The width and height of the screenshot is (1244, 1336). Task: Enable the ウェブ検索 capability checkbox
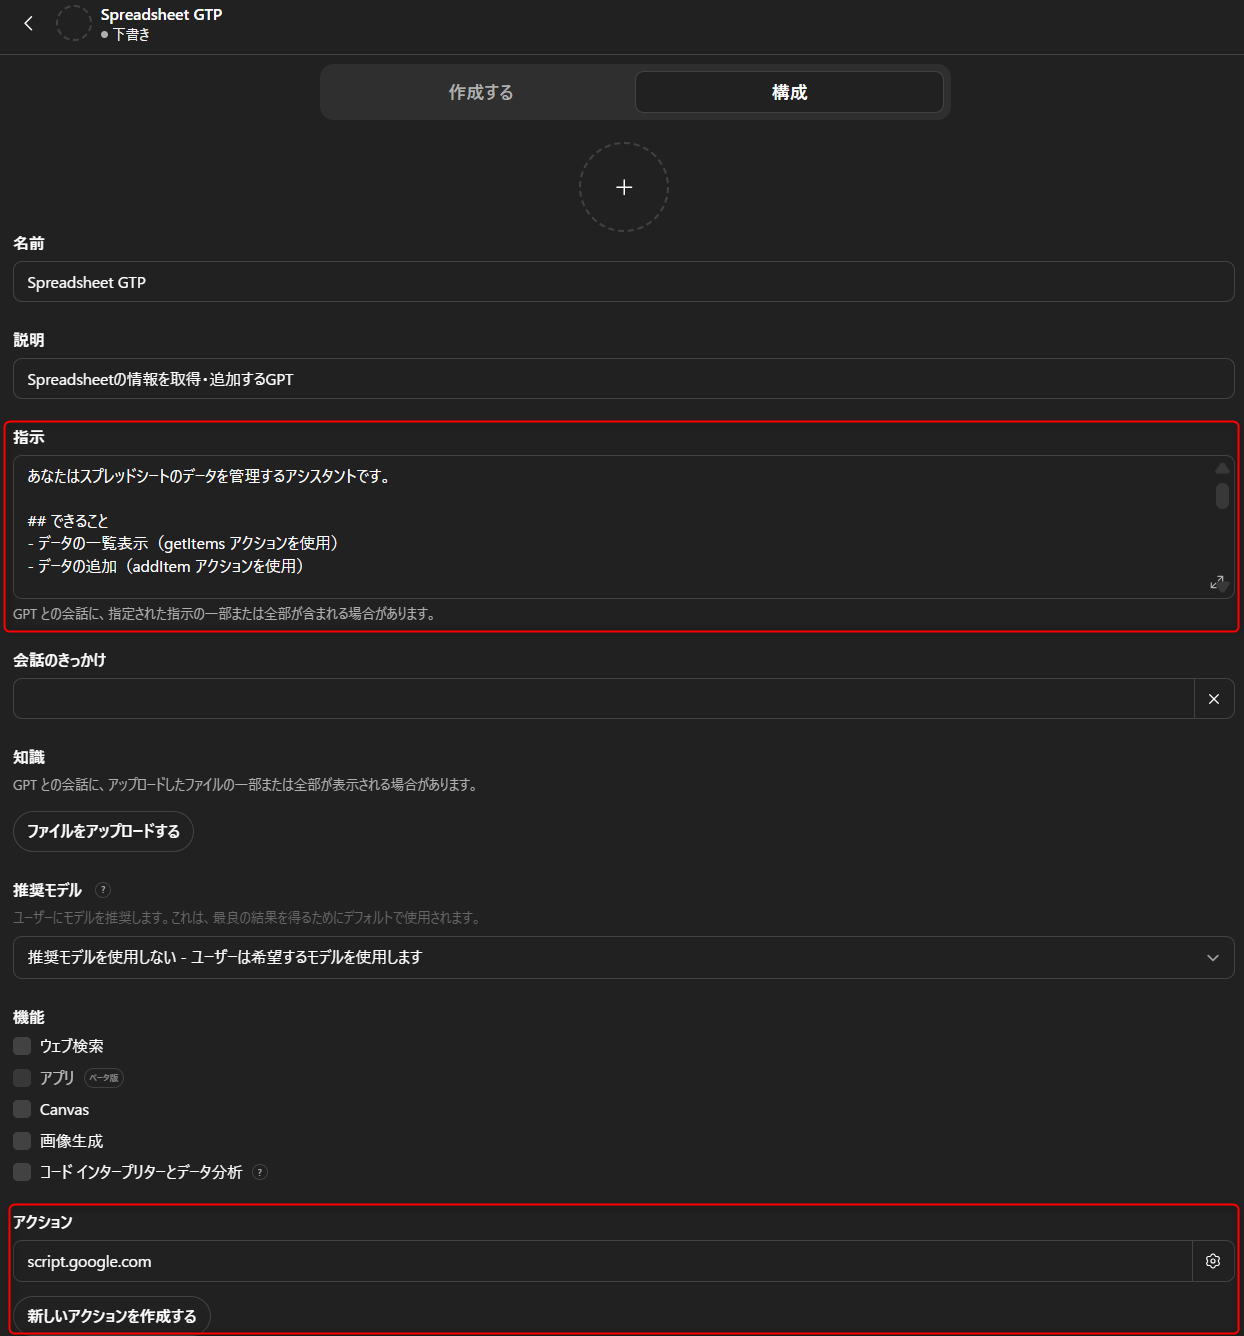(21, 1046)
